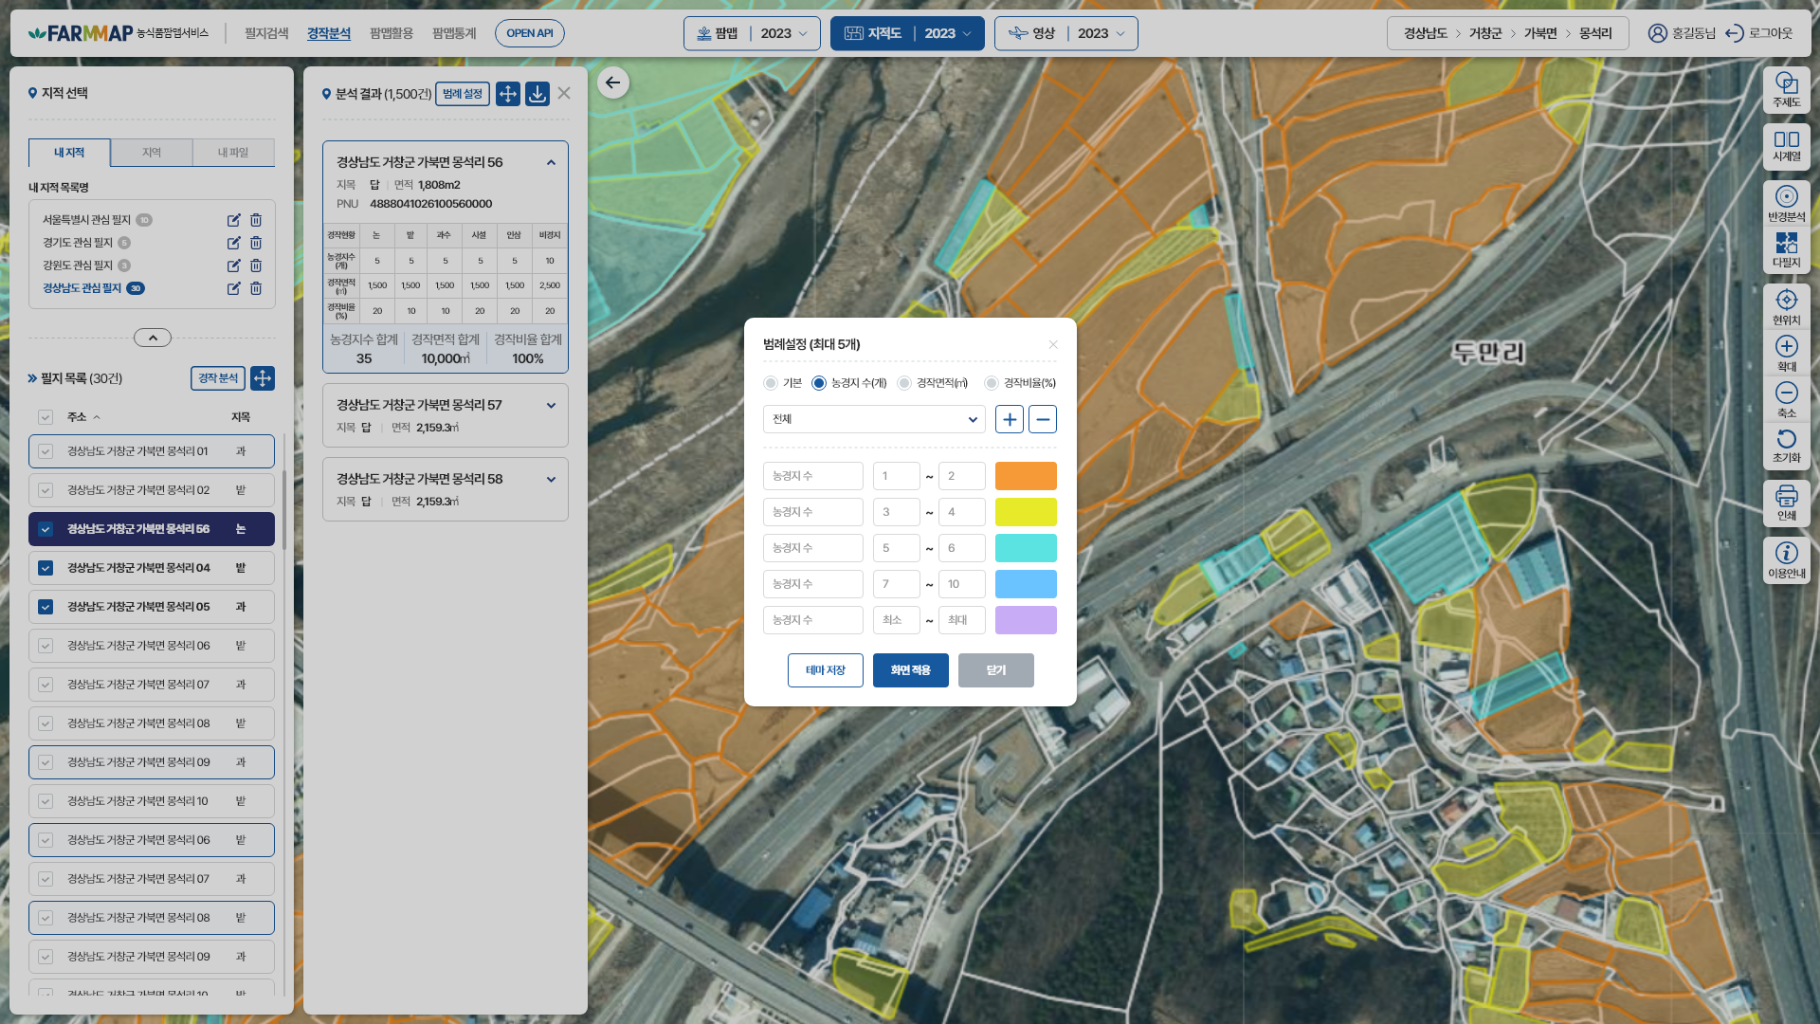
Task: Zoom out the map with 축소
Action: (x=1786, y=398)
